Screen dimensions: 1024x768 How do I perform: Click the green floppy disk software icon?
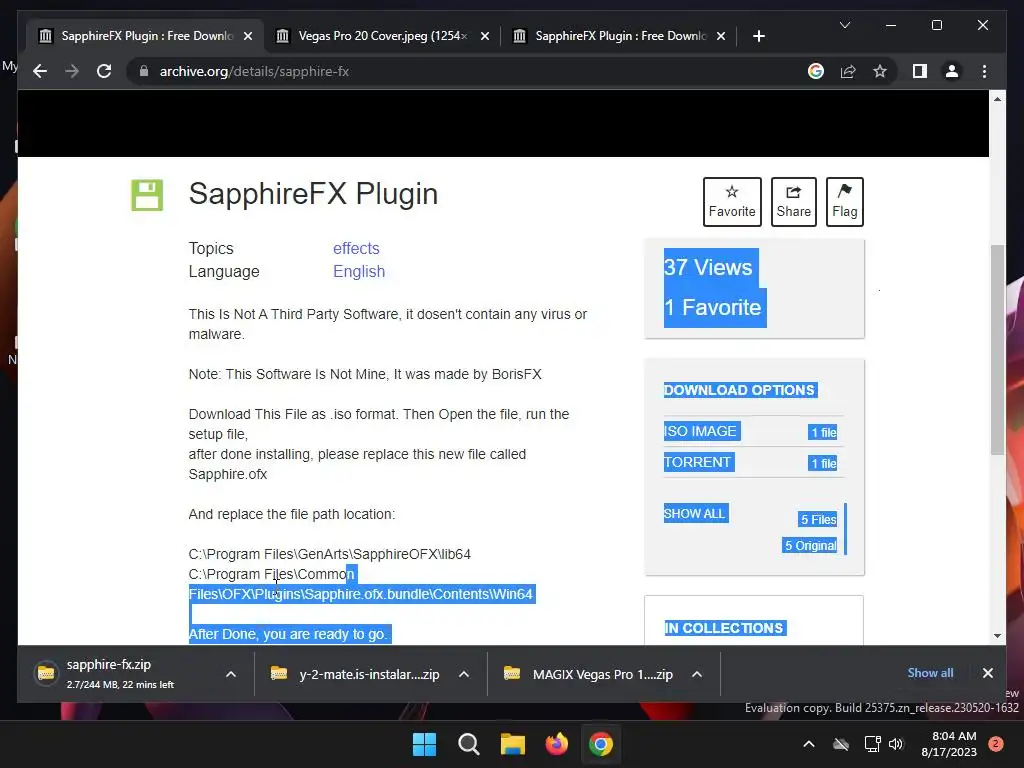coord(147,195)
